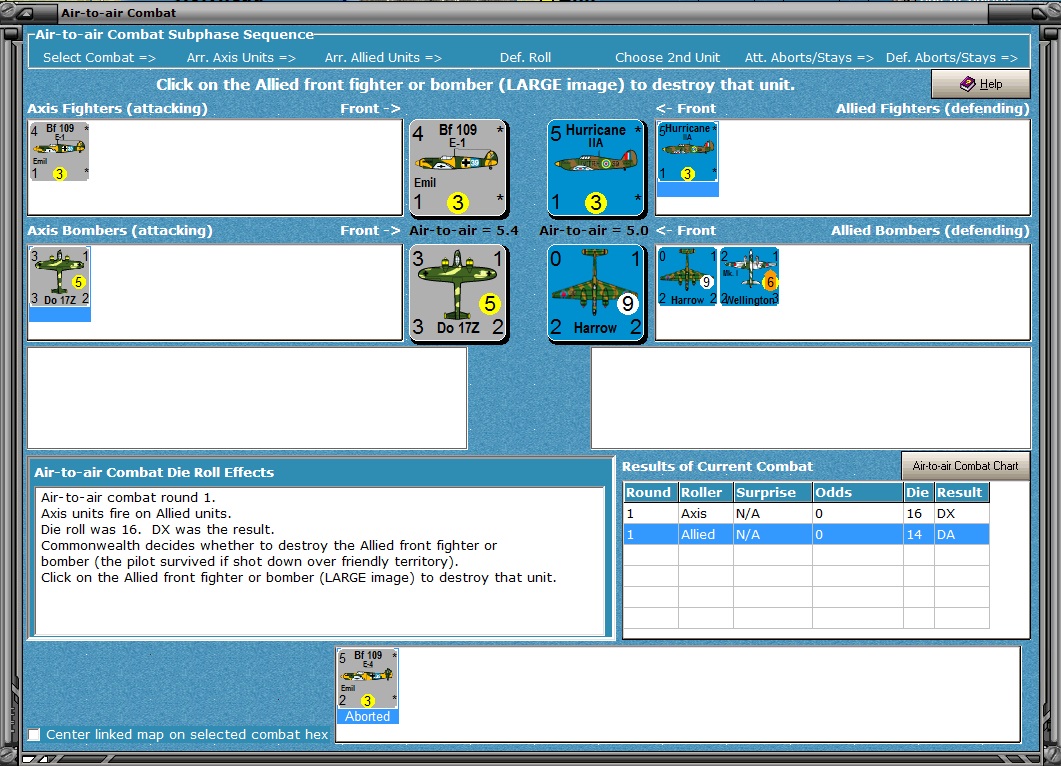This screenshot has height=766, width=1061.
Task: Click the Die column header
Action: click(x=918, y=492)
